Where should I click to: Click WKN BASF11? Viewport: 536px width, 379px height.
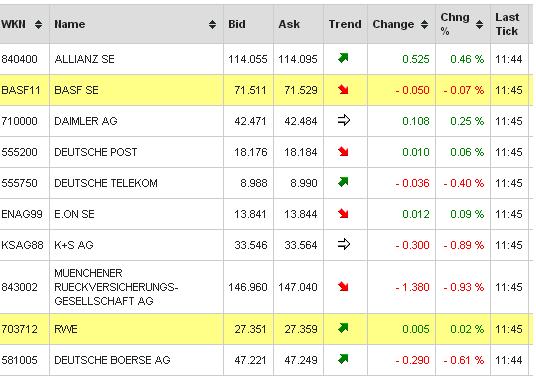click(21, 90)
